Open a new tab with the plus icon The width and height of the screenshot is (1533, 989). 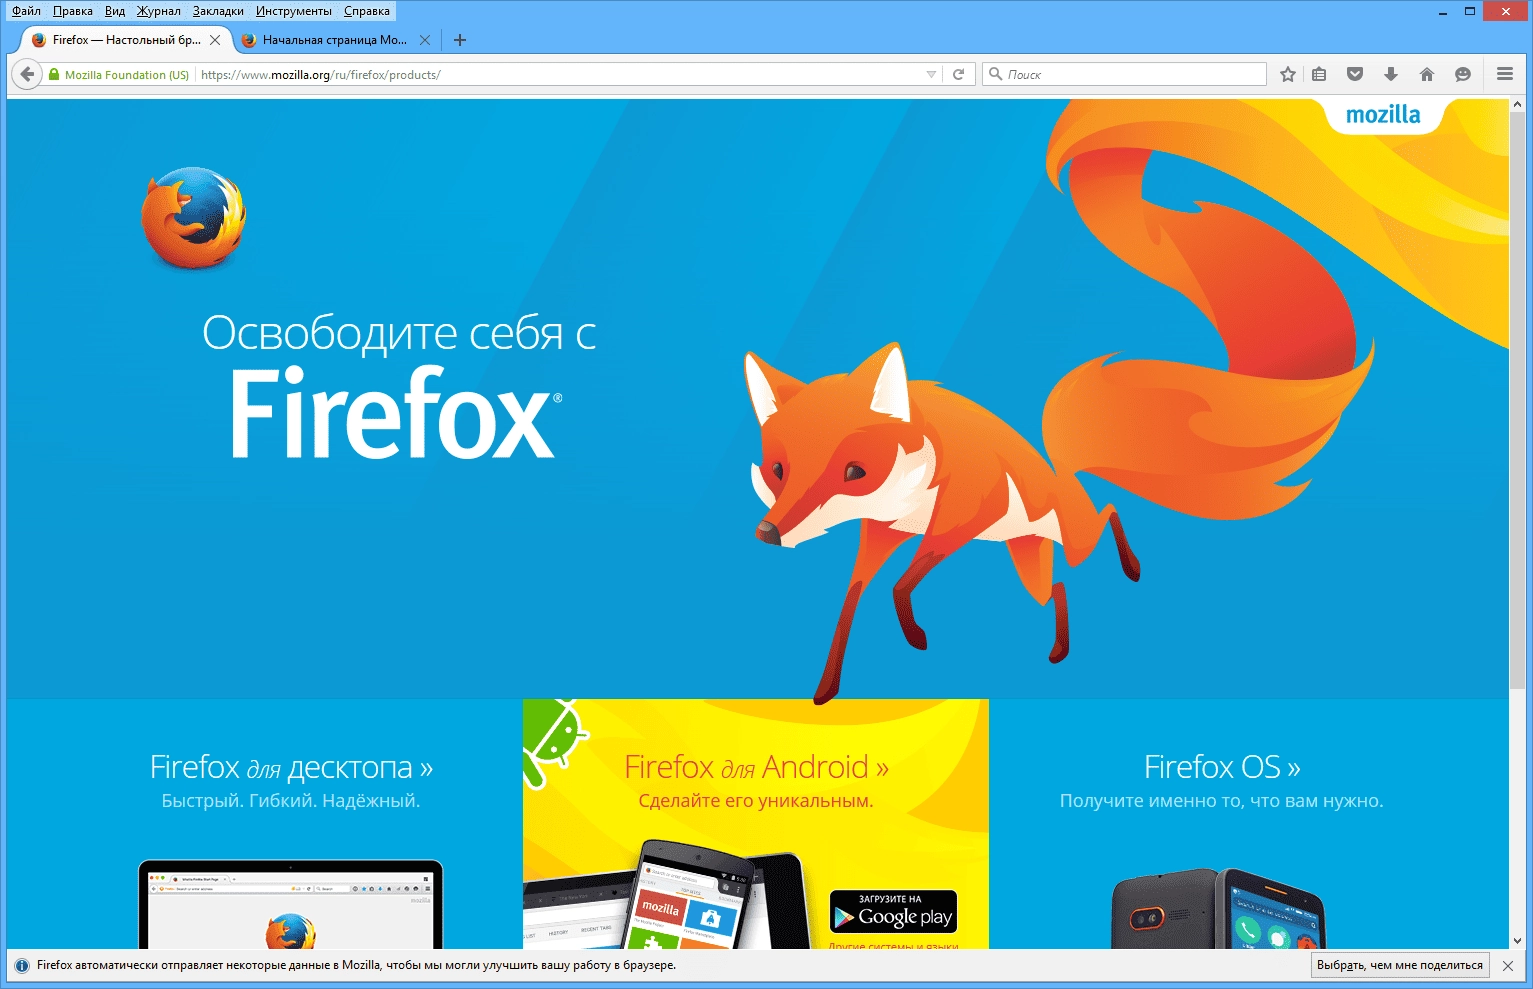pyautogui.click(x=460, y=40)
